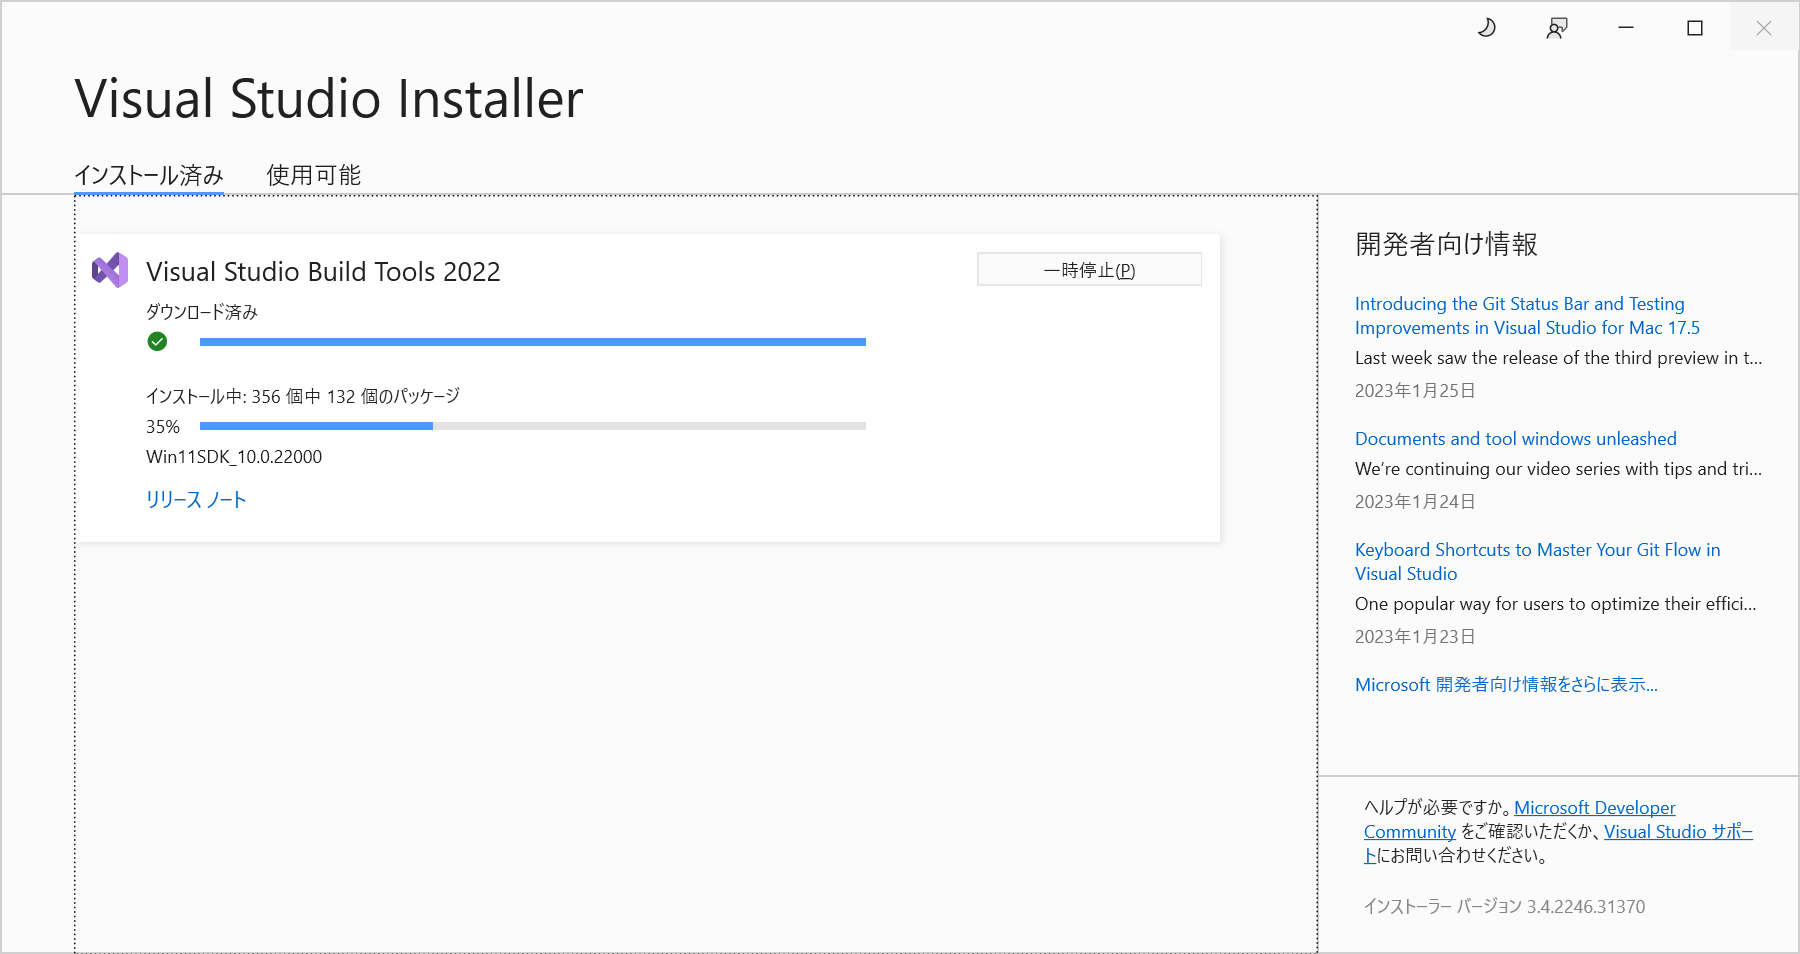Screen dimensions: 1800x954
Task: Click the 'One popular way for users' summary
Action: click(x=1555, y=604)
